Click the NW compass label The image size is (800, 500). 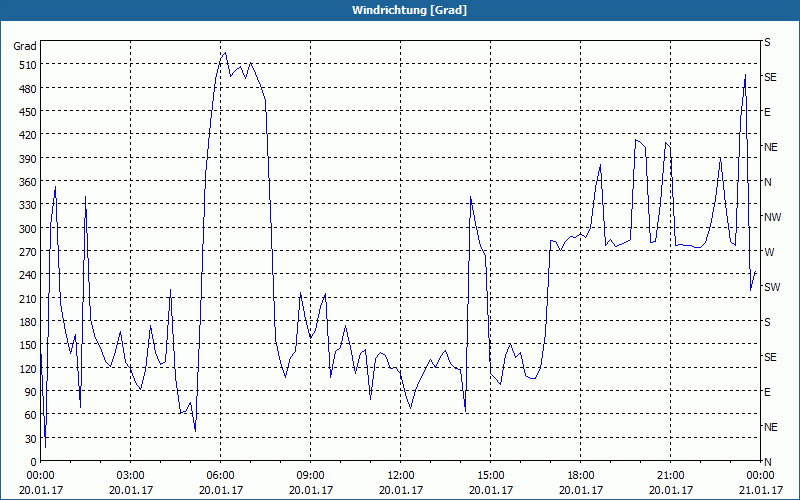click(772, 217)
